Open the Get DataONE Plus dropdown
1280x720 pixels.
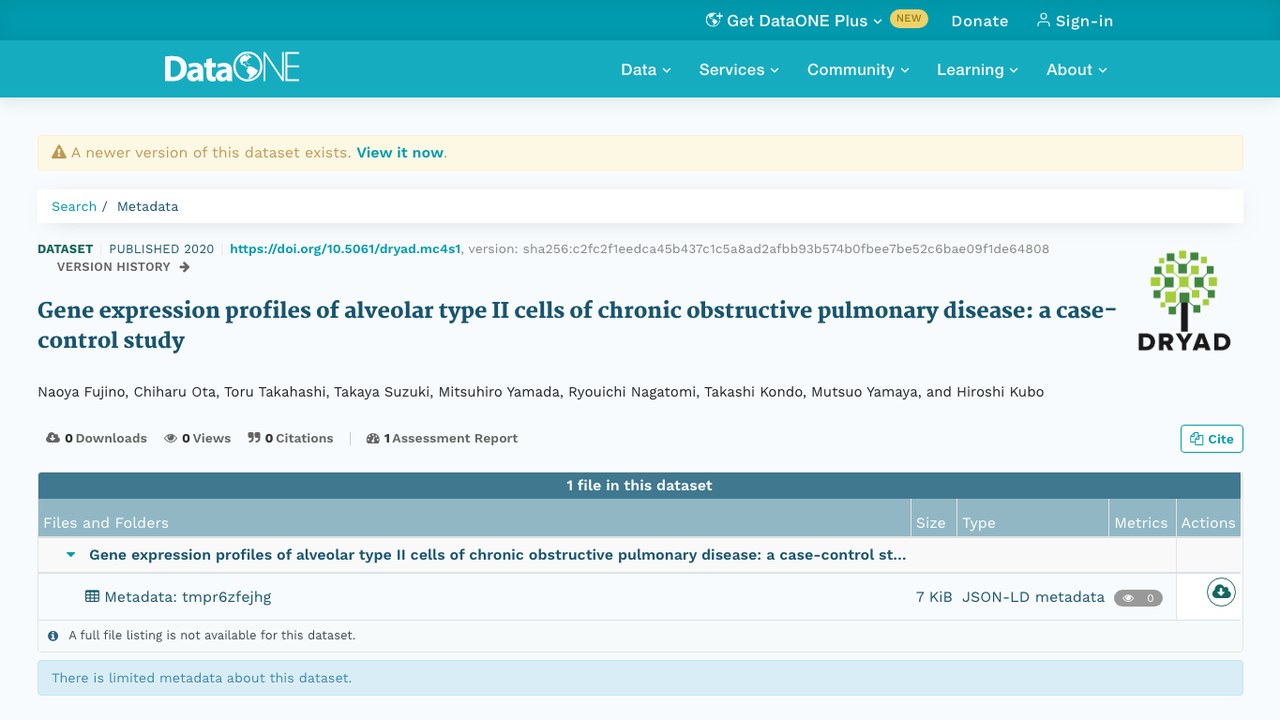click(x=795, y=20)
